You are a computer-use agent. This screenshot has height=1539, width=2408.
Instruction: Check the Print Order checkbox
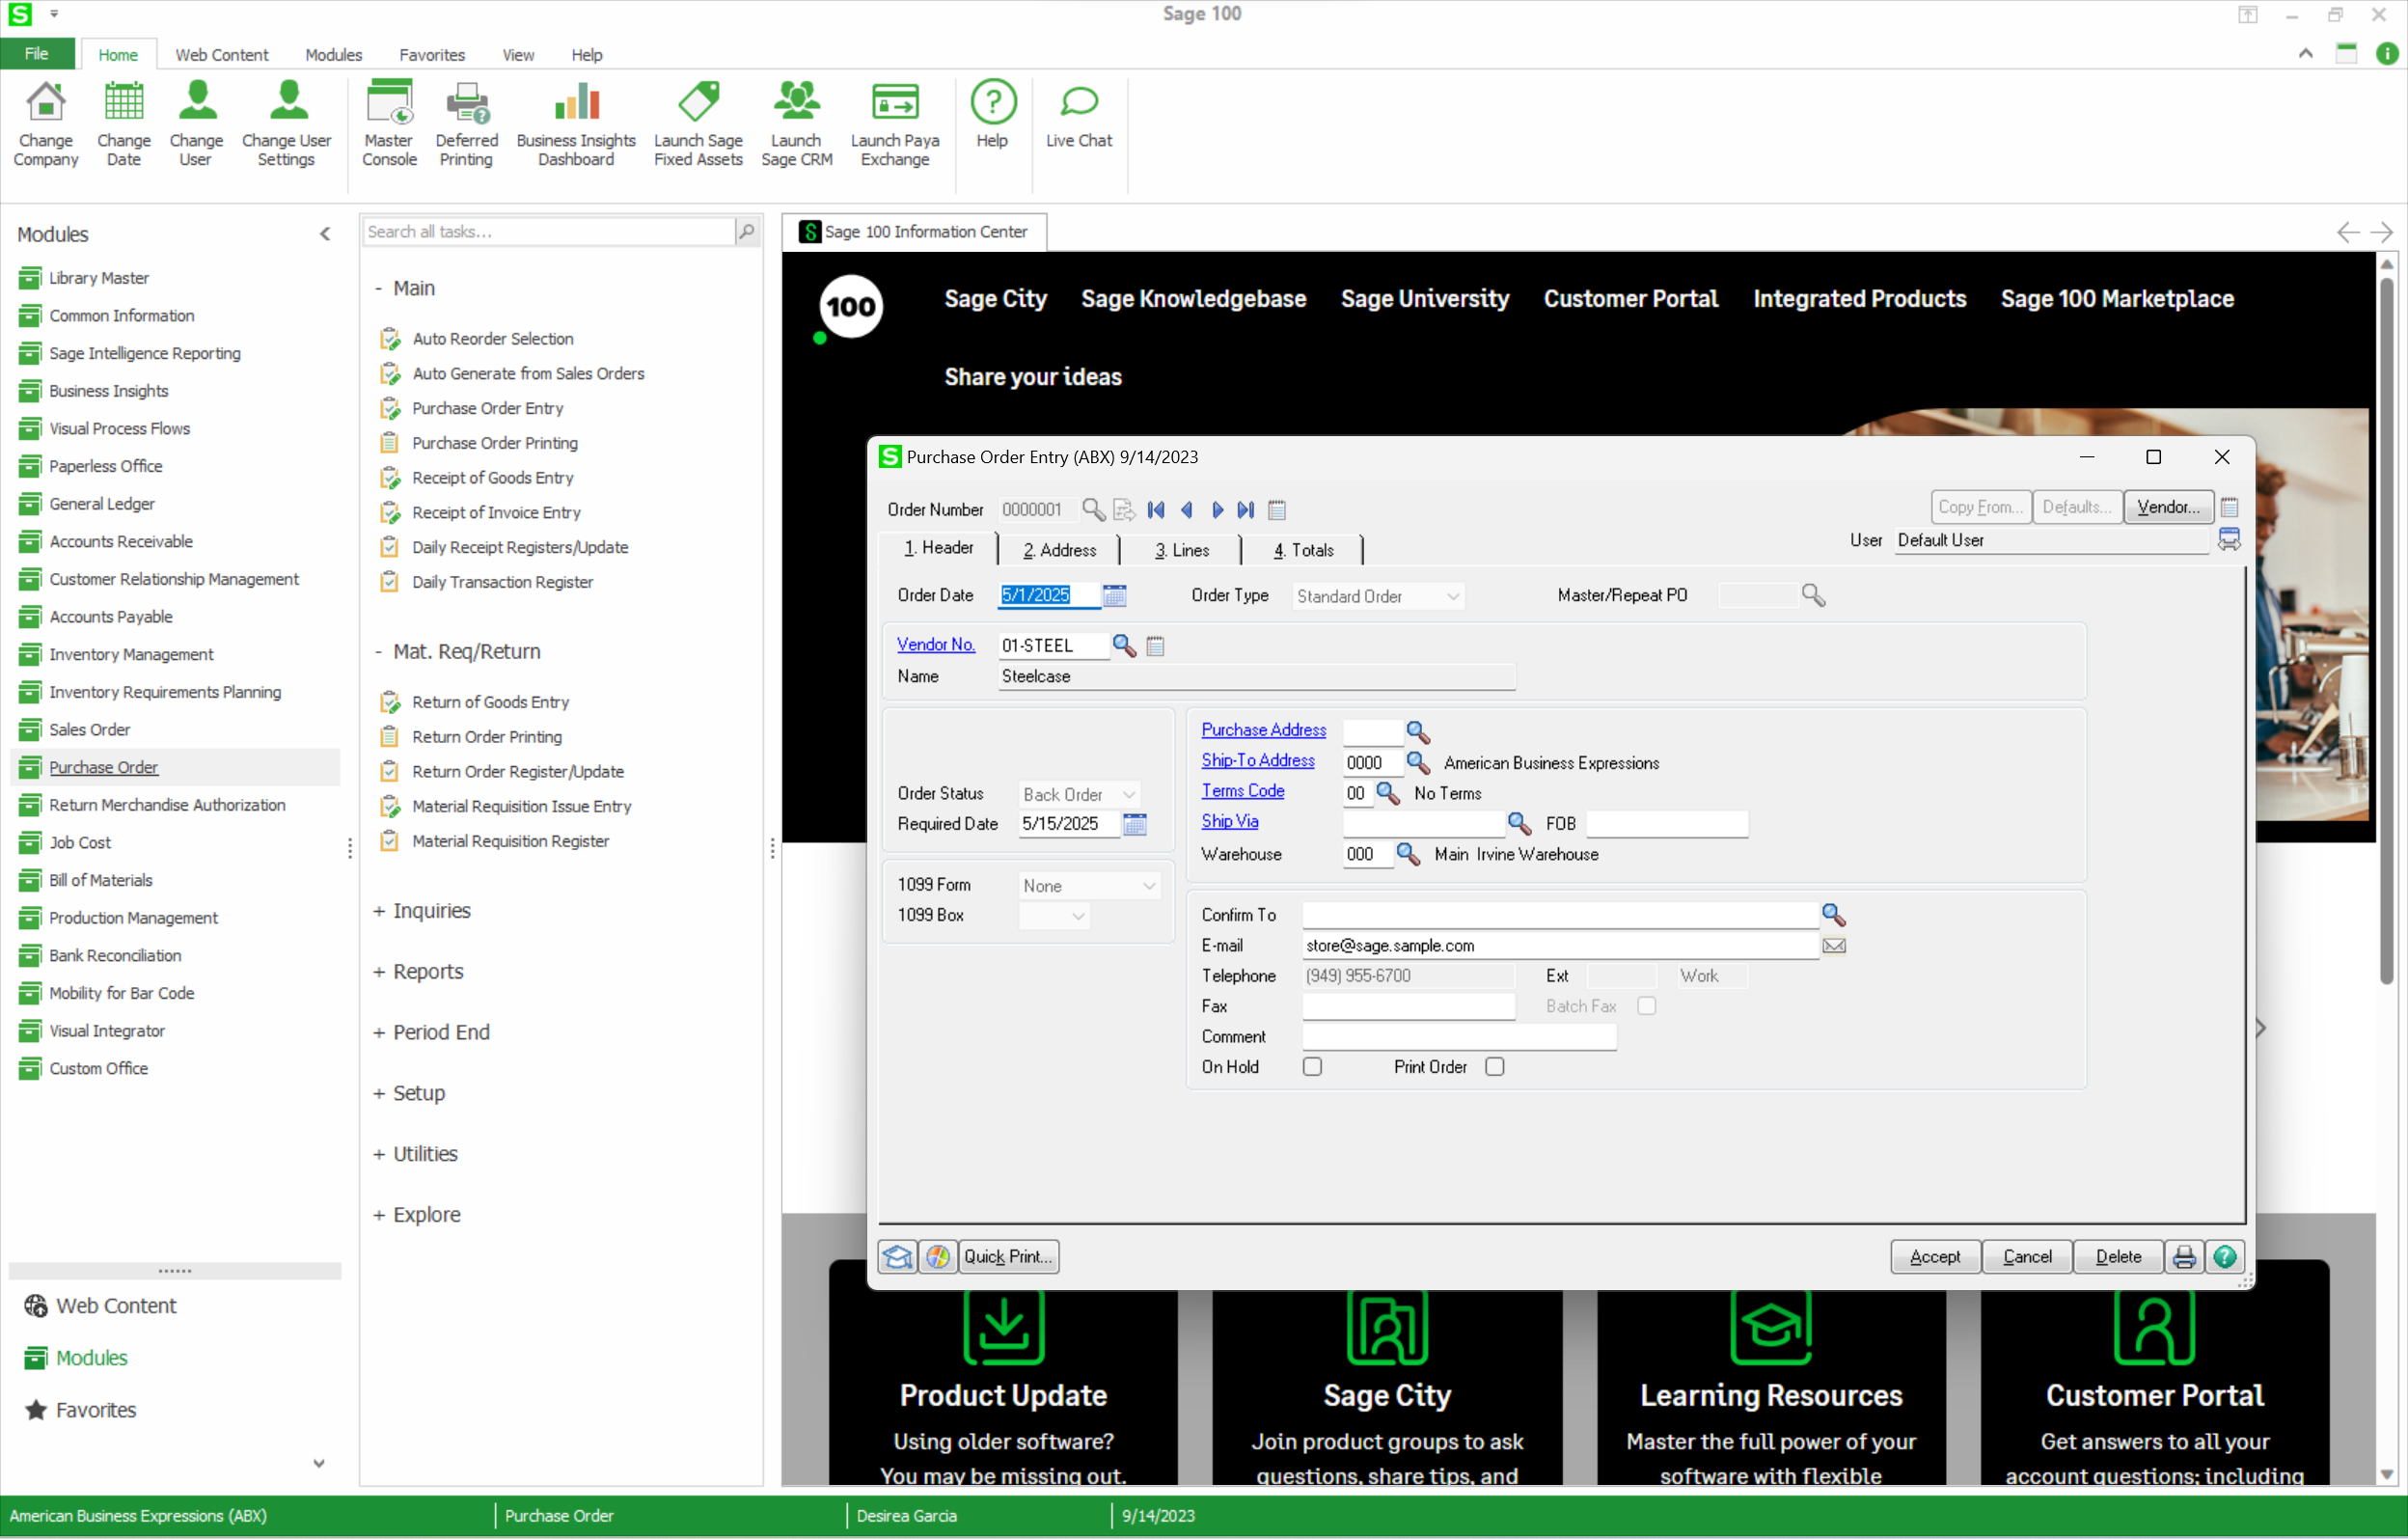coord(1495,1067)
